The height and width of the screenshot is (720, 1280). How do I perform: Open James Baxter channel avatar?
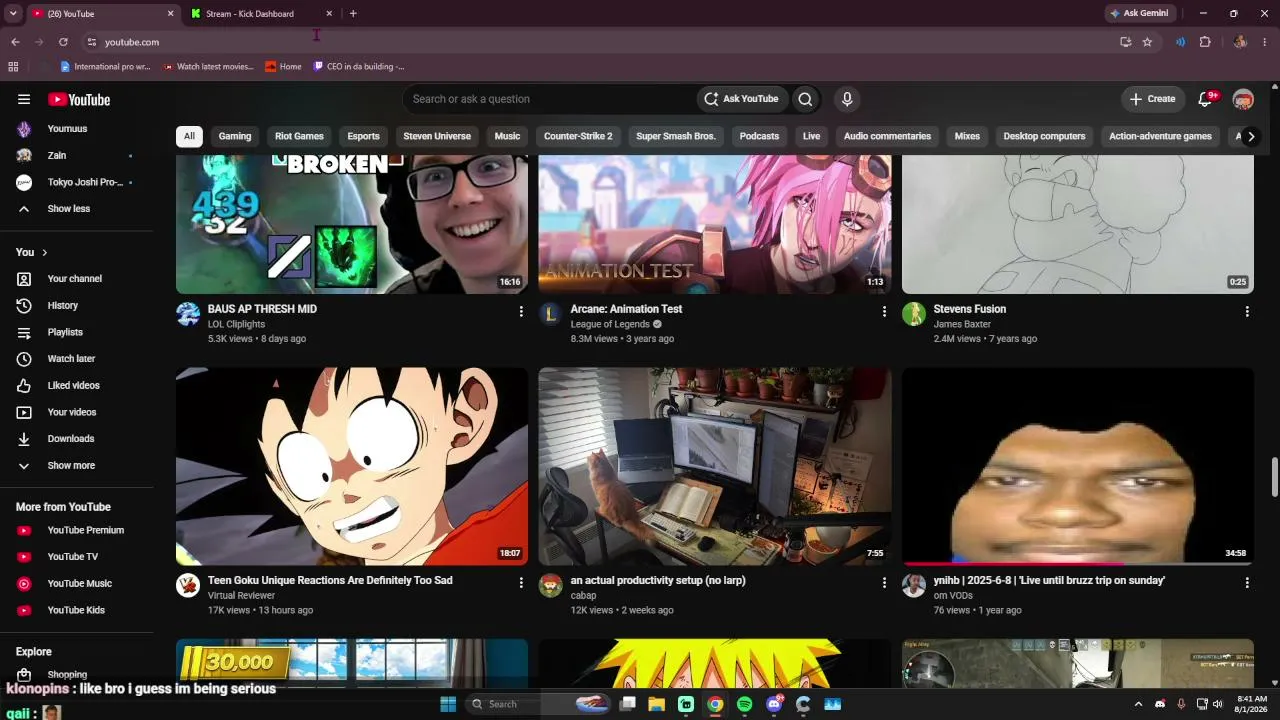[x=914, y=314]
